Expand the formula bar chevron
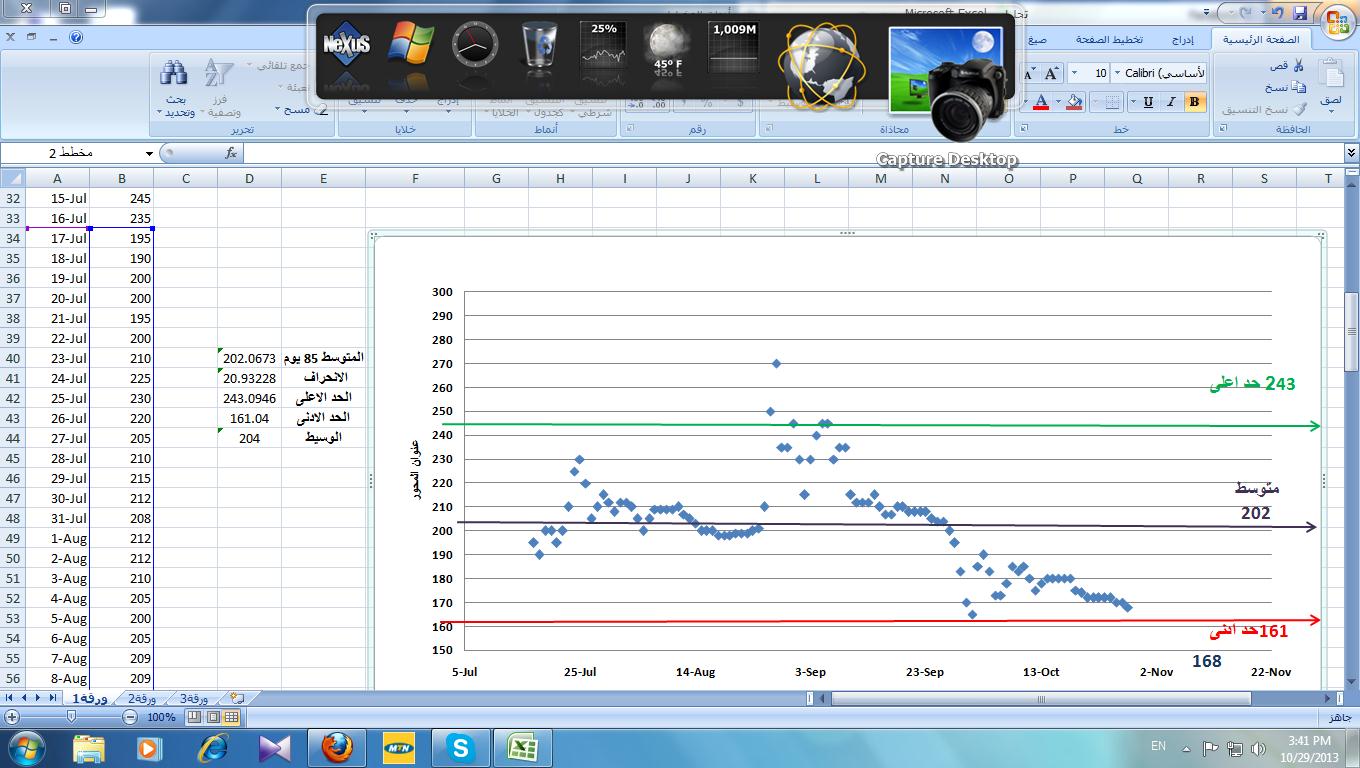 [x=1351, y=152]
